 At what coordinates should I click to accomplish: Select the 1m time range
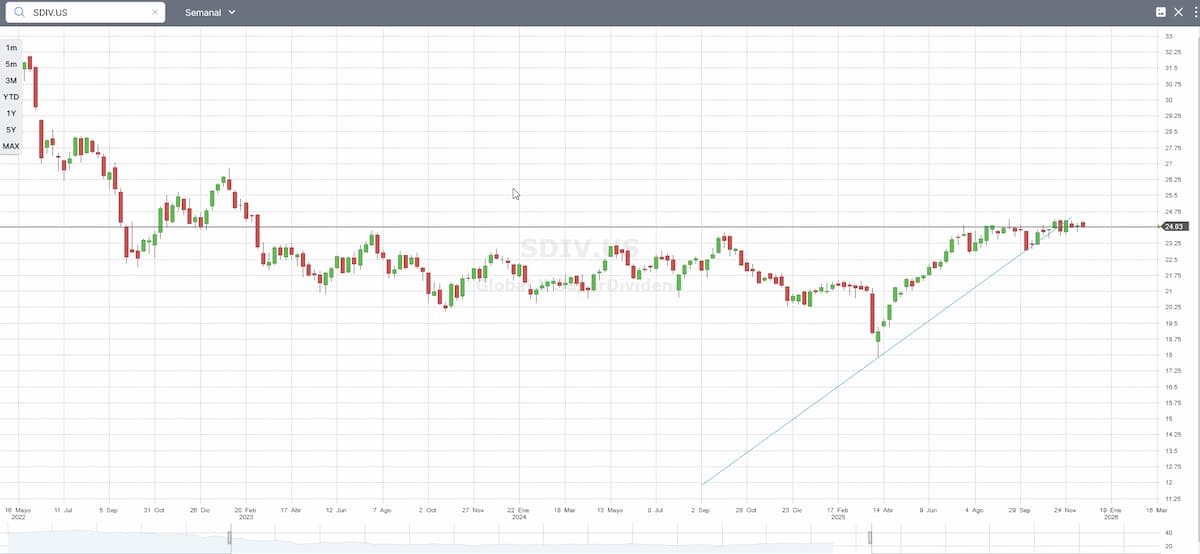click(x=11, y=47)
